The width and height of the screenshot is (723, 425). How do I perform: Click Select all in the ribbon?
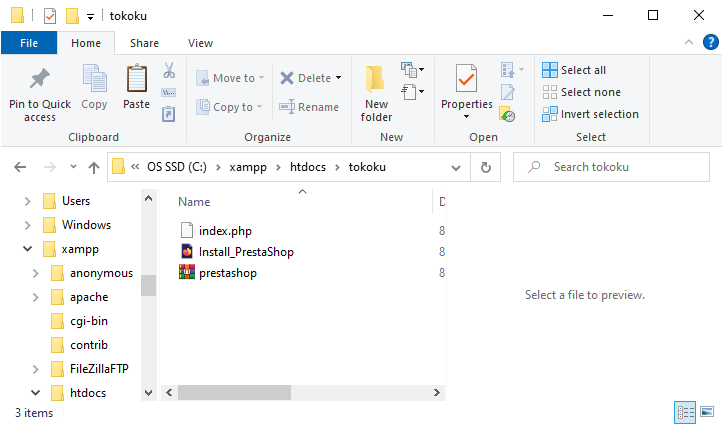tap(574, 70)
